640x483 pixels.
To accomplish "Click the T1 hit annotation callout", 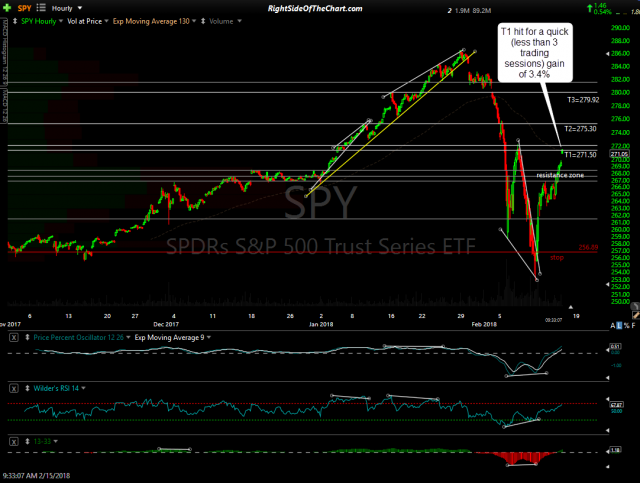I will point(535,52).
